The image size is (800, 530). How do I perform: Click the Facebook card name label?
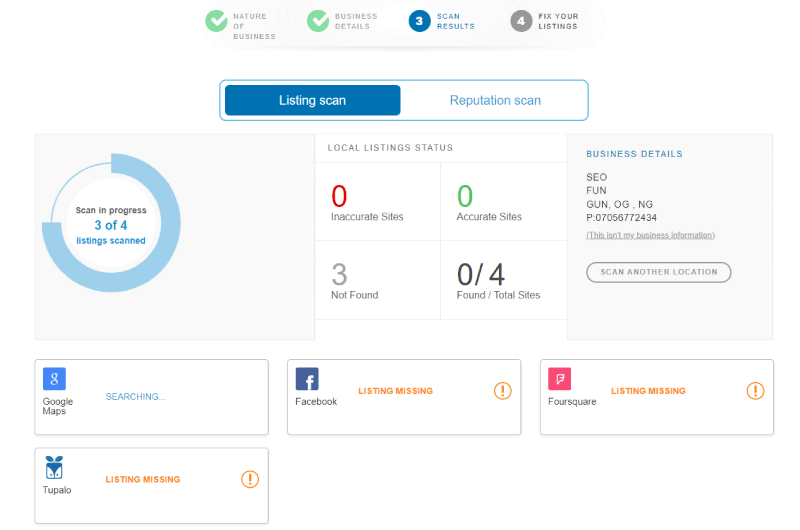(316, 401)
